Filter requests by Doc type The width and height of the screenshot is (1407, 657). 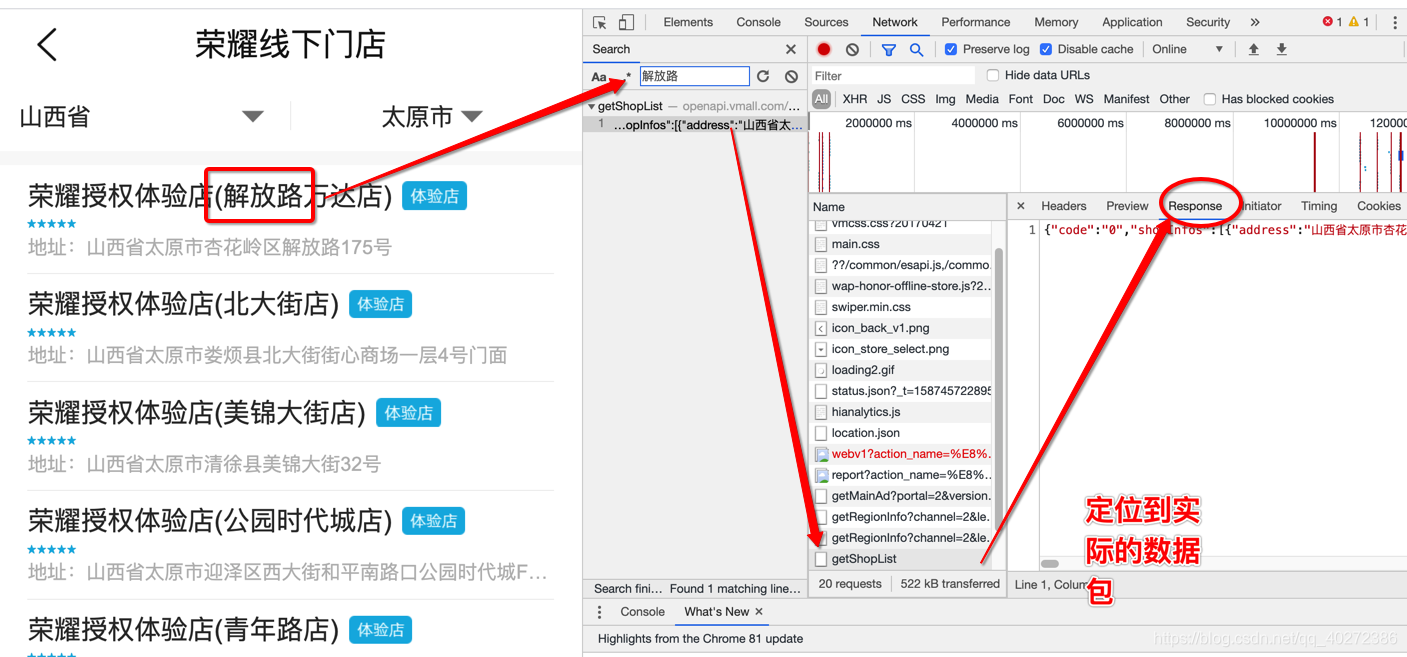coord(1054,99)
